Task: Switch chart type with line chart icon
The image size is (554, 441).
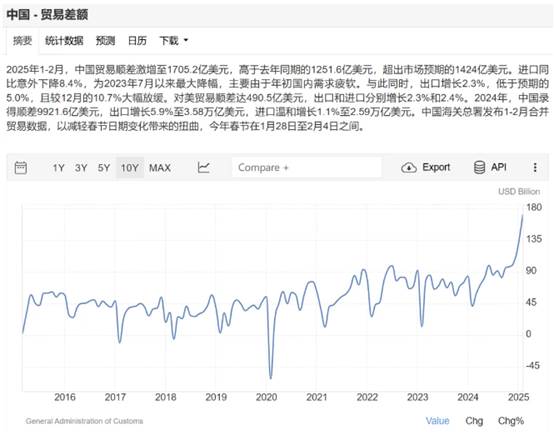Action: coord(204,167)
